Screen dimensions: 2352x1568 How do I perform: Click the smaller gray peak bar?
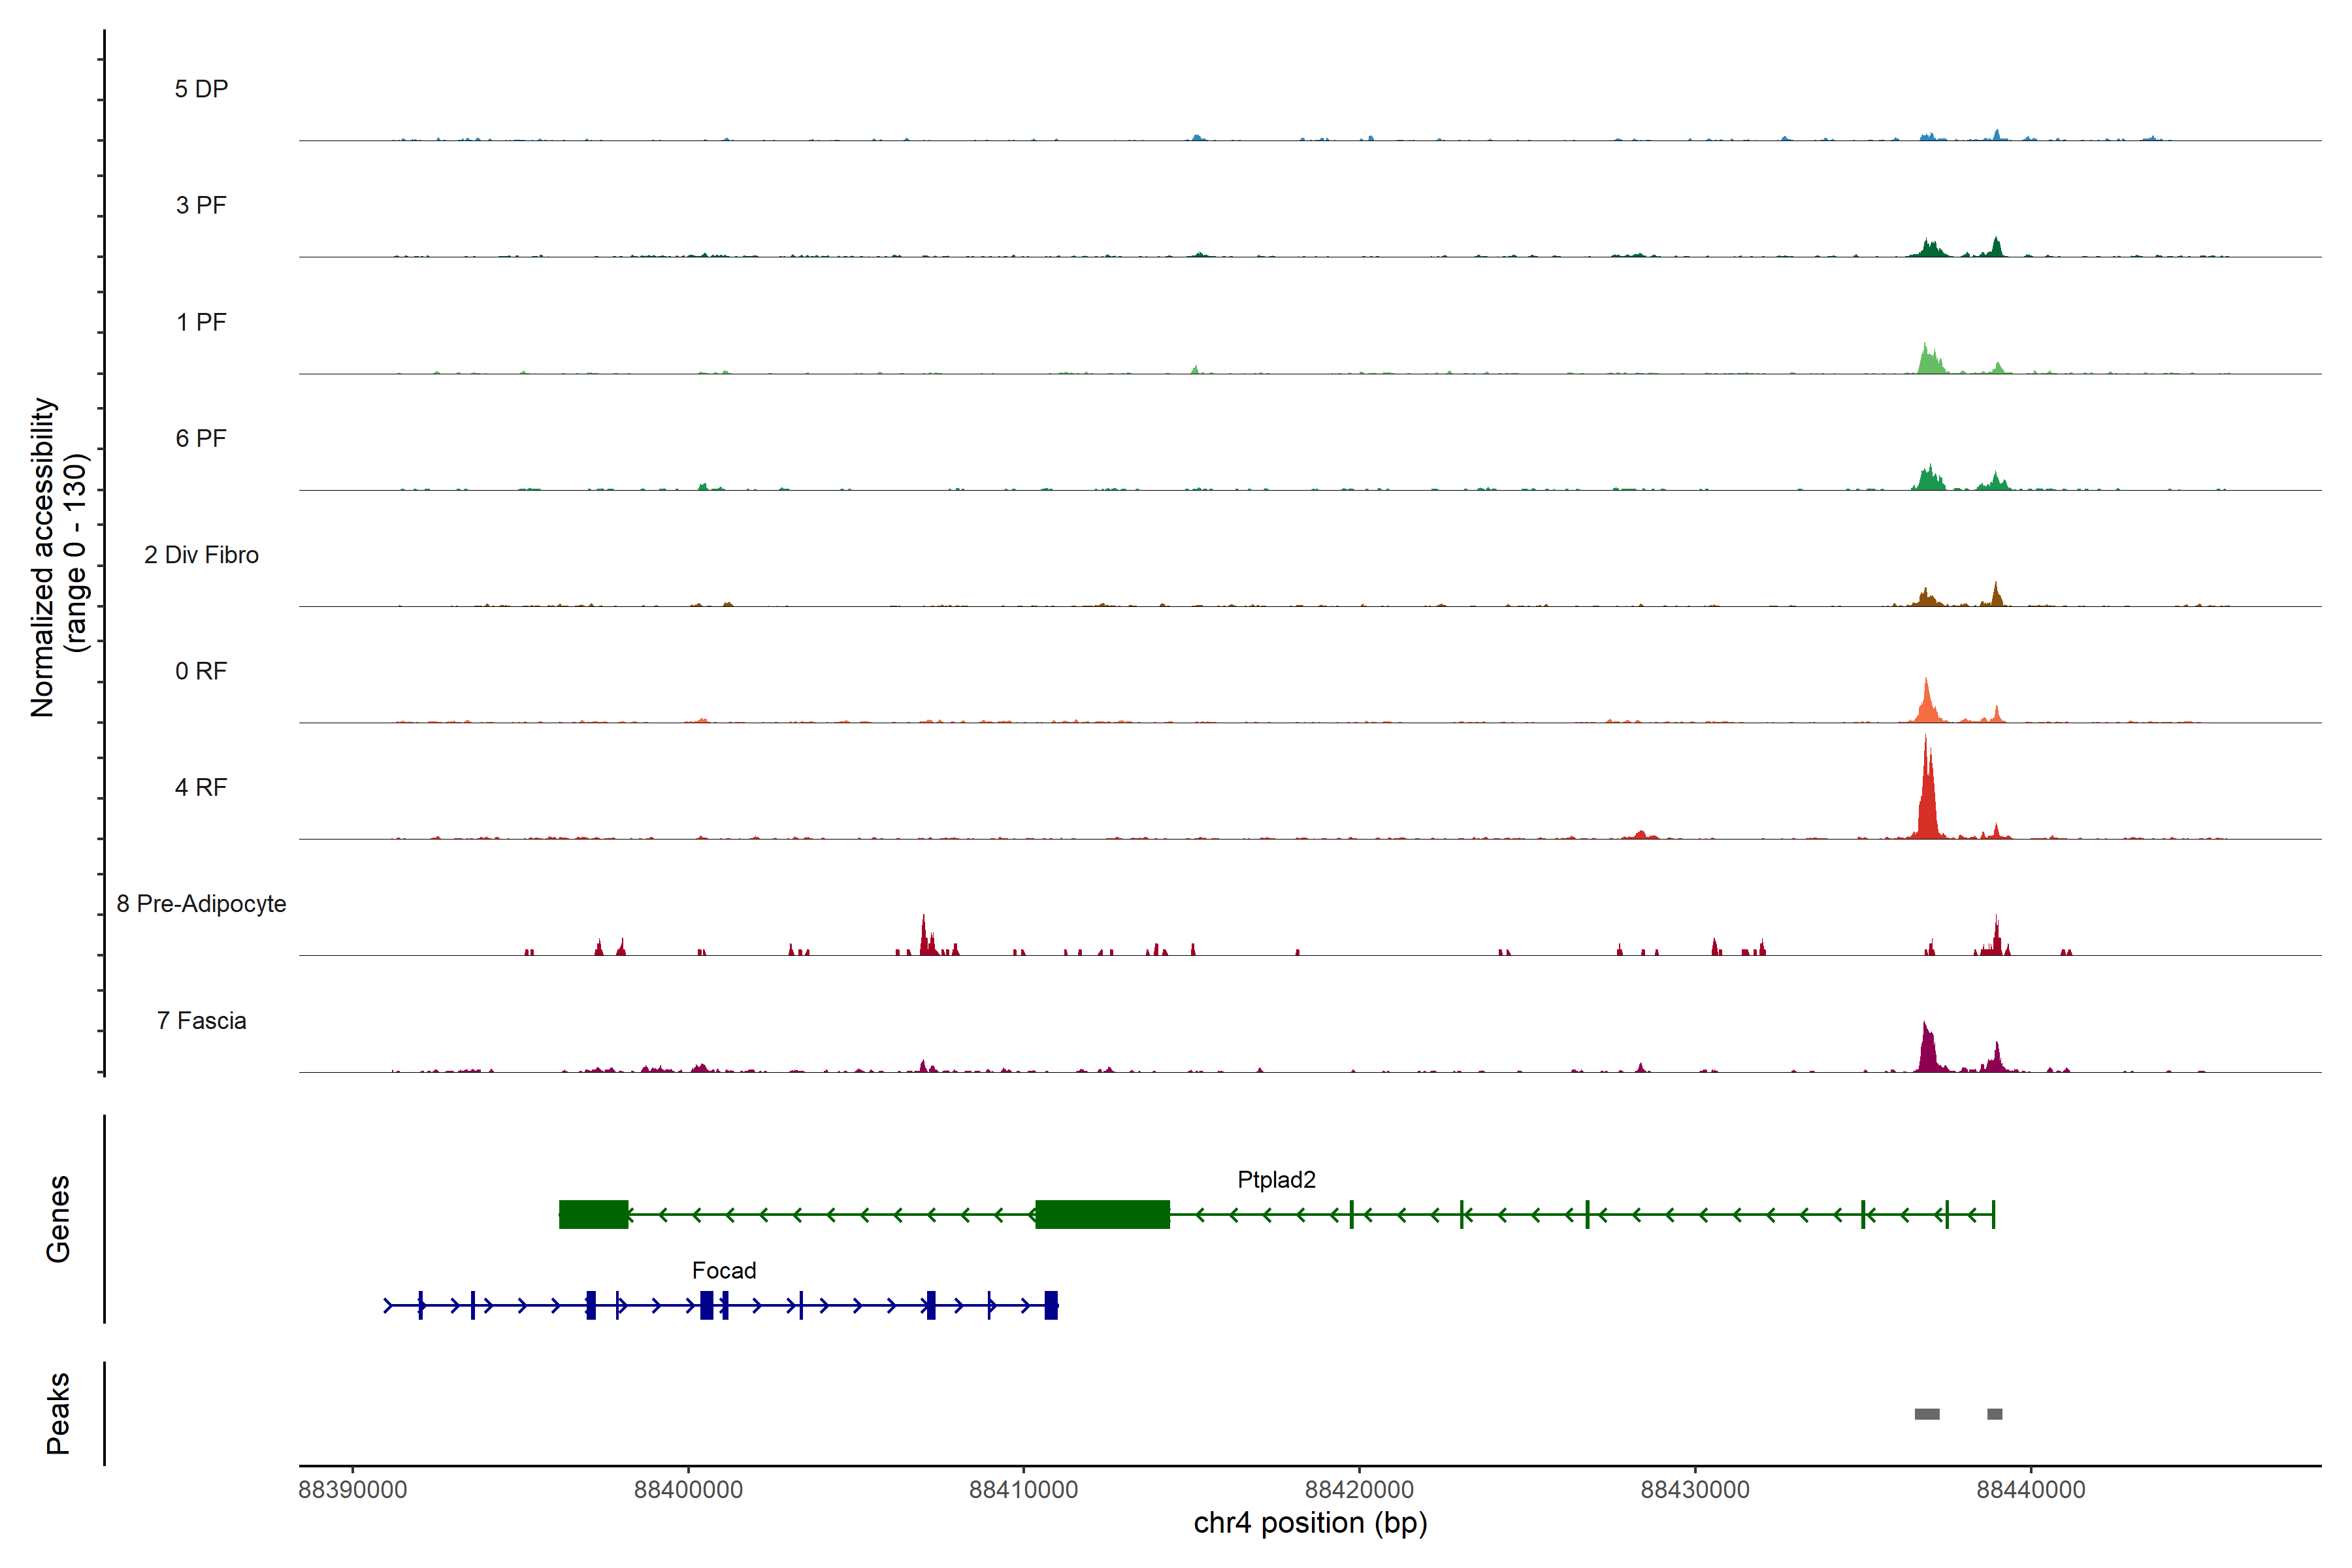(1994, 1414)
